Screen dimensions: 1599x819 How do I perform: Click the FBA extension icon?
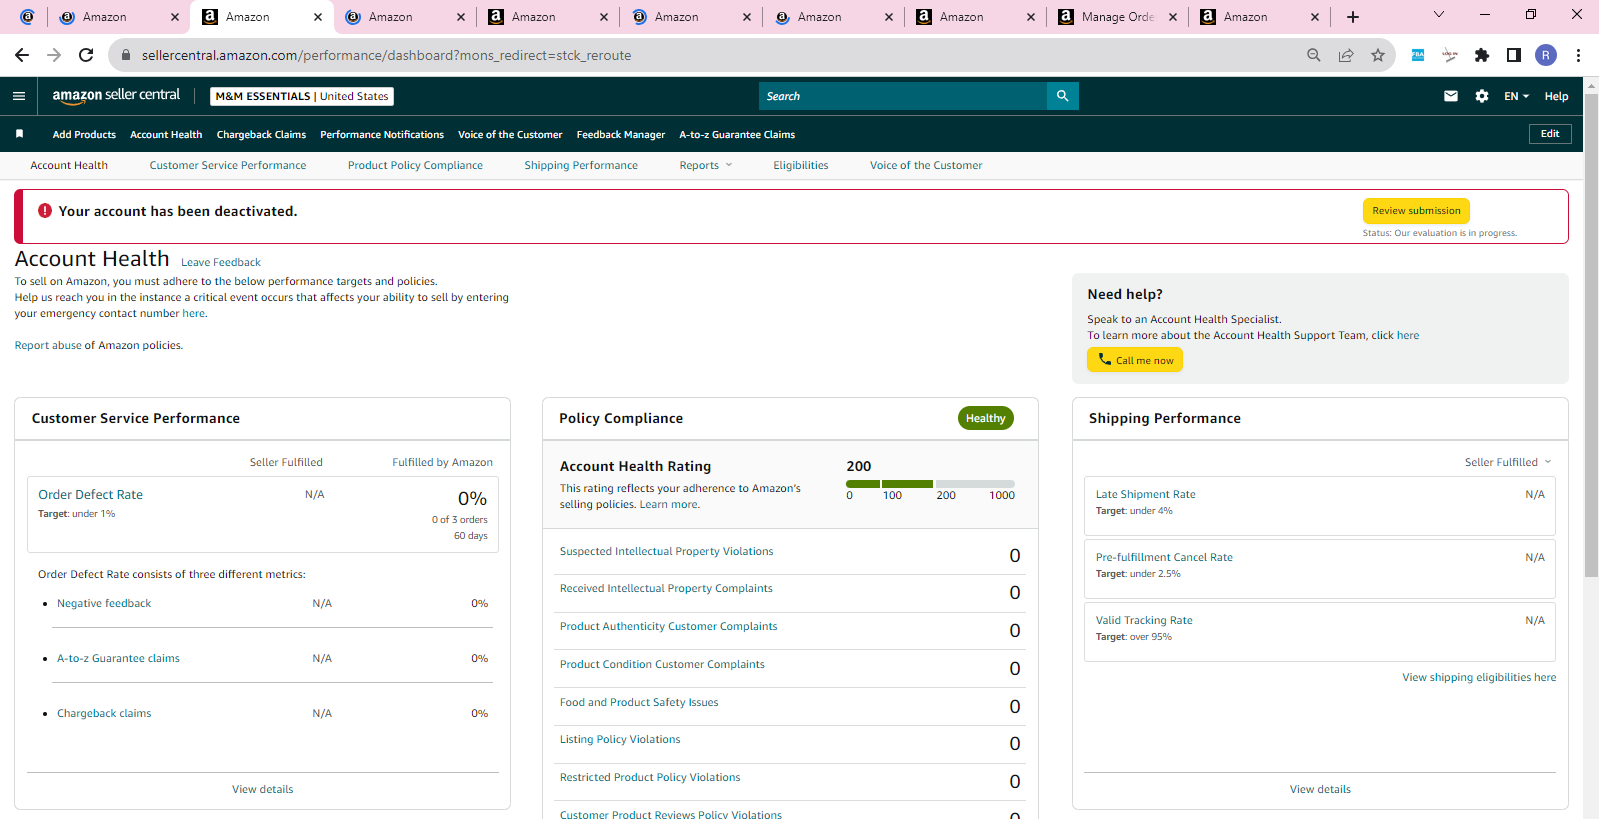click(x=1418, y=55)
